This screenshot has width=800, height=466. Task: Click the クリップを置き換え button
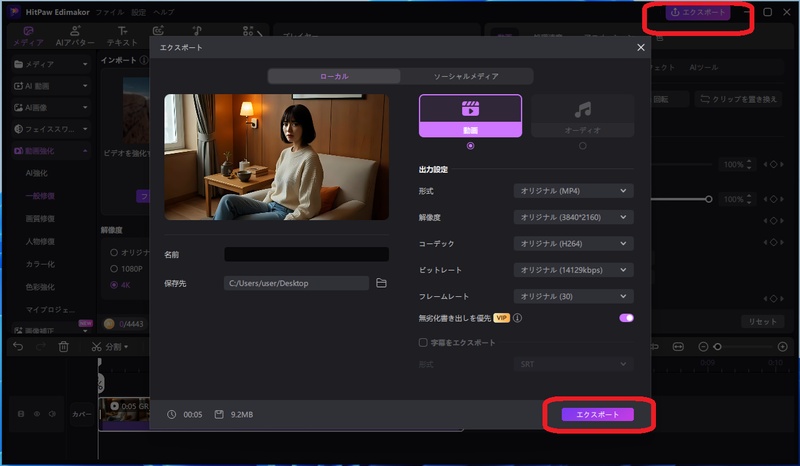(738, 99)
